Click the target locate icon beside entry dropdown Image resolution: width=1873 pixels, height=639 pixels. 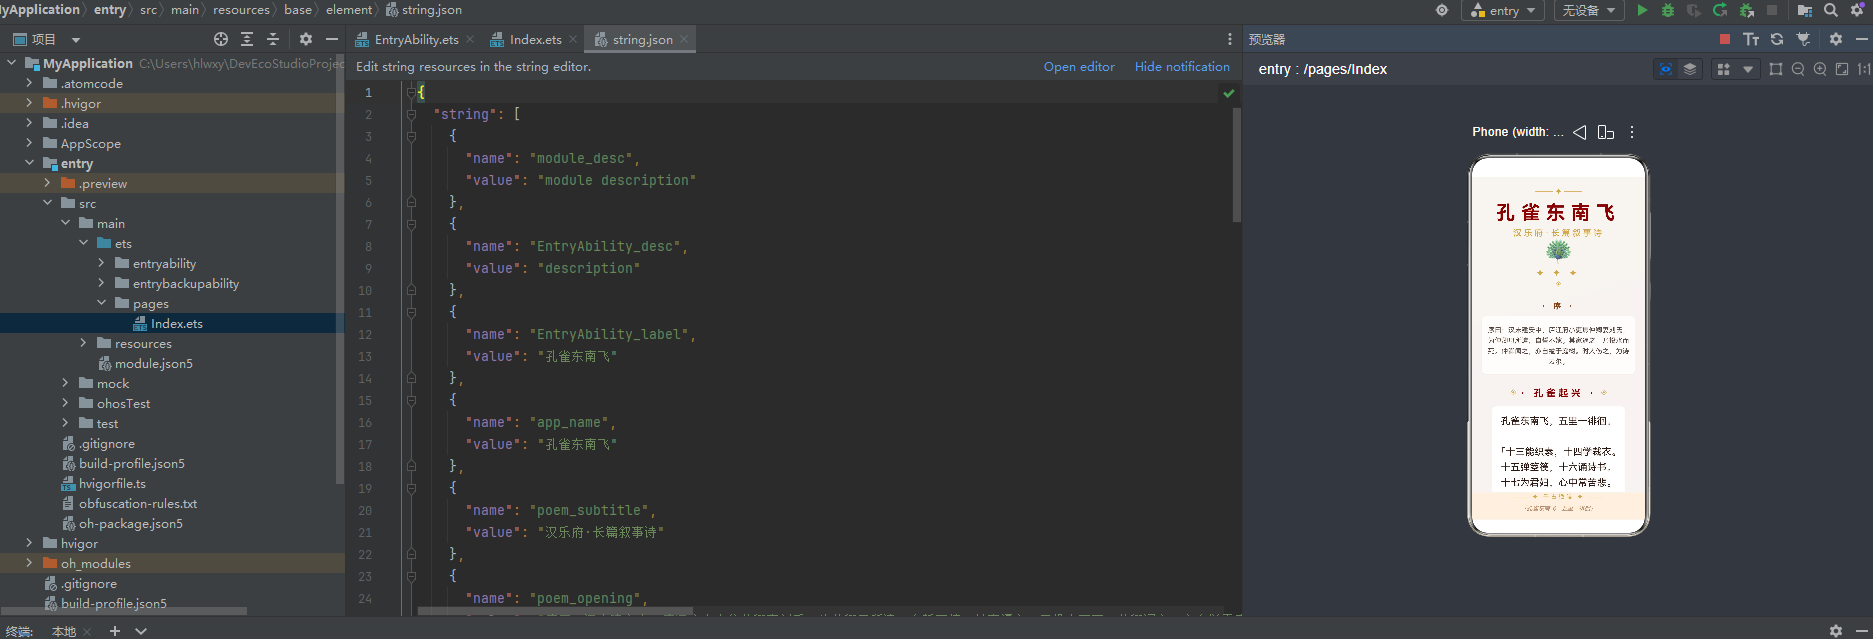pyautogui.click(x=1442, y=10)
